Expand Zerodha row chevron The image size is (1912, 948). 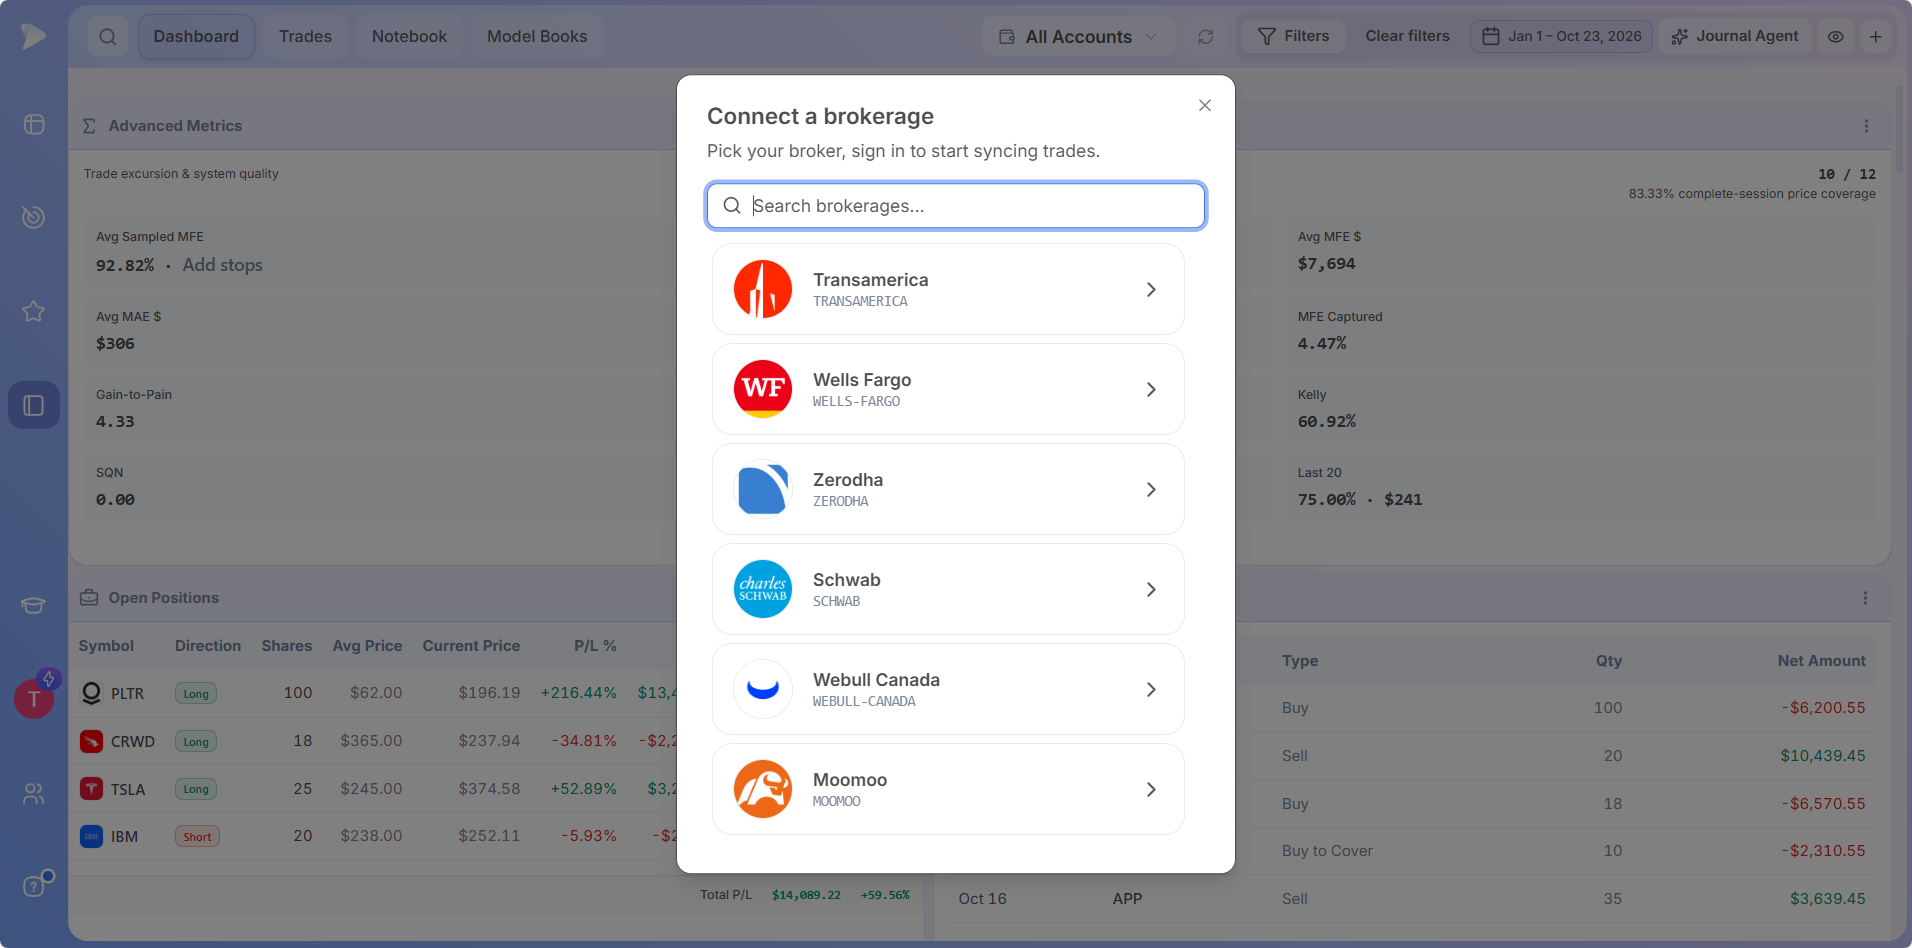(1151, 489)
